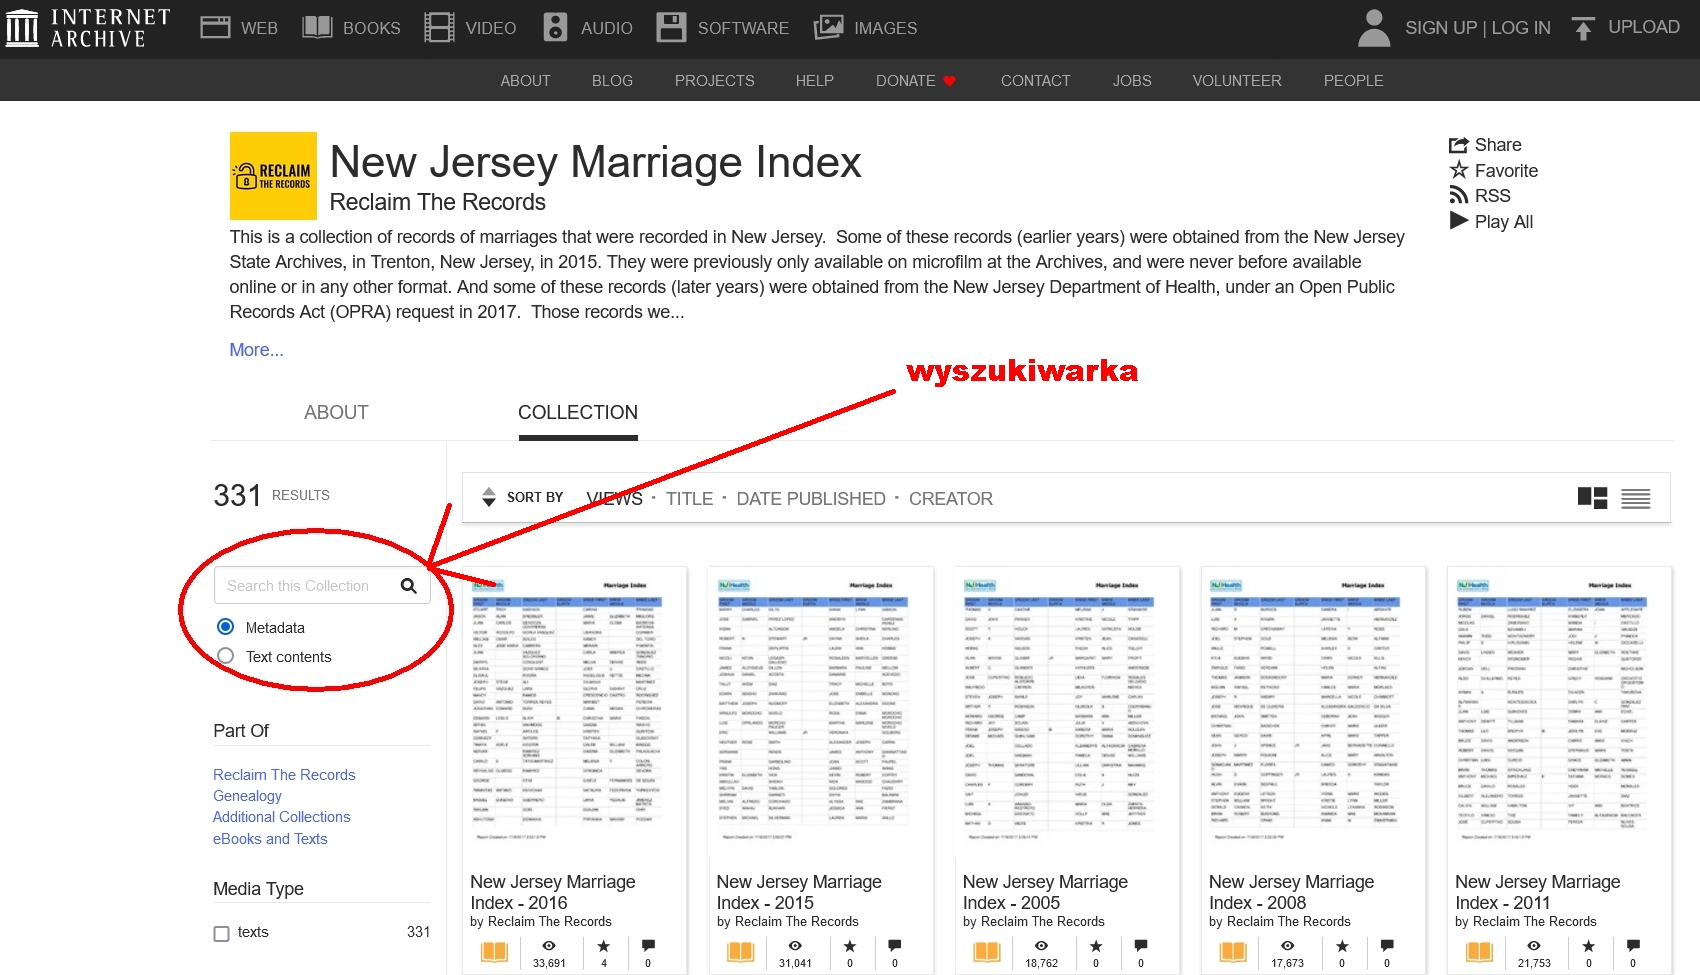Open the Contact menu item

pyautogui.click(x=1035, y=81)
